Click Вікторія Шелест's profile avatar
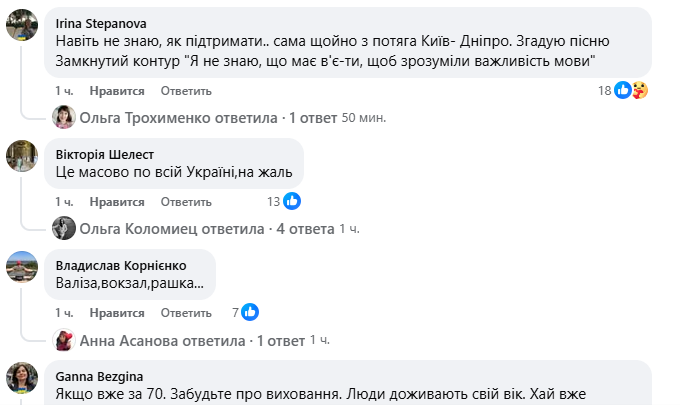 (x=23, y=157)
